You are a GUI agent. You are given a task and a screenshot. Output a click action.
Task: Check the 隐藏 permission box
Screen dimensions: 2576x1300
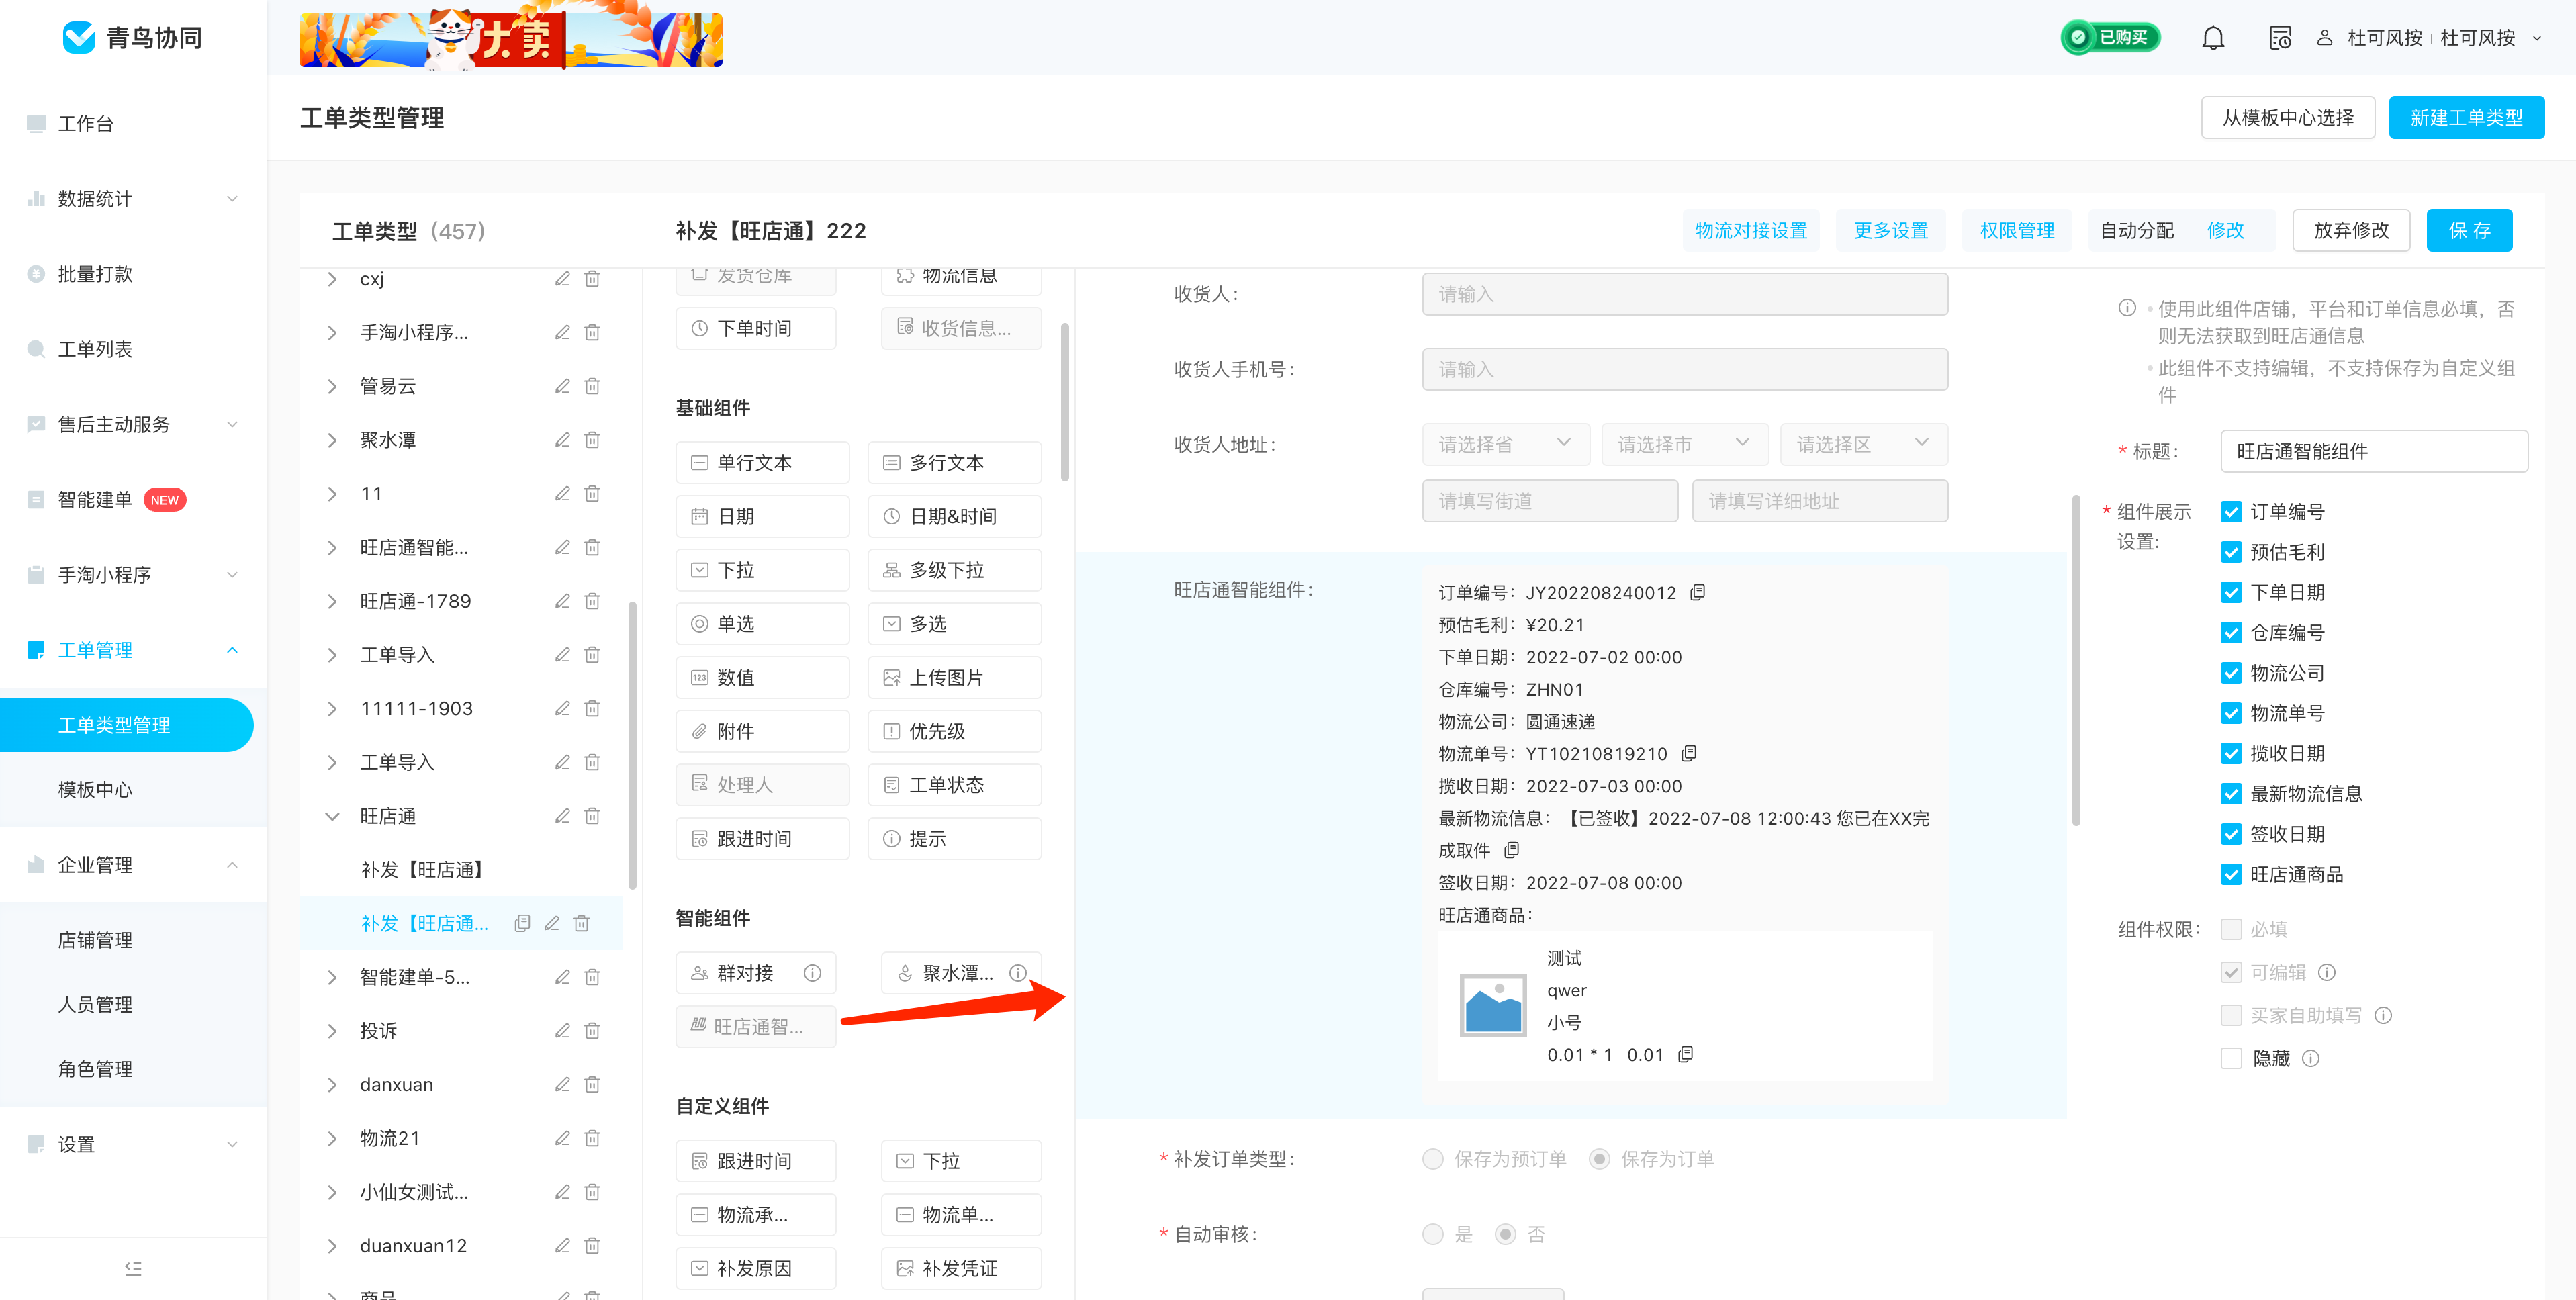pos(2231,1058)
